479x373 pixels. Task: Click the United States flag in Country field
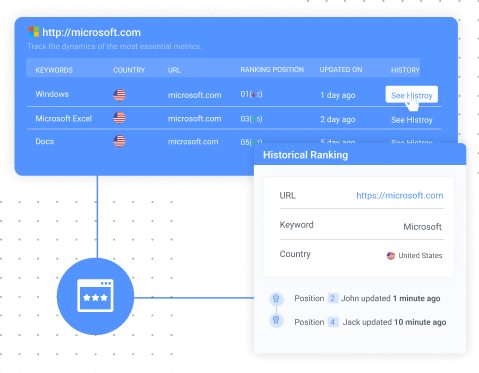coord(391,256)
